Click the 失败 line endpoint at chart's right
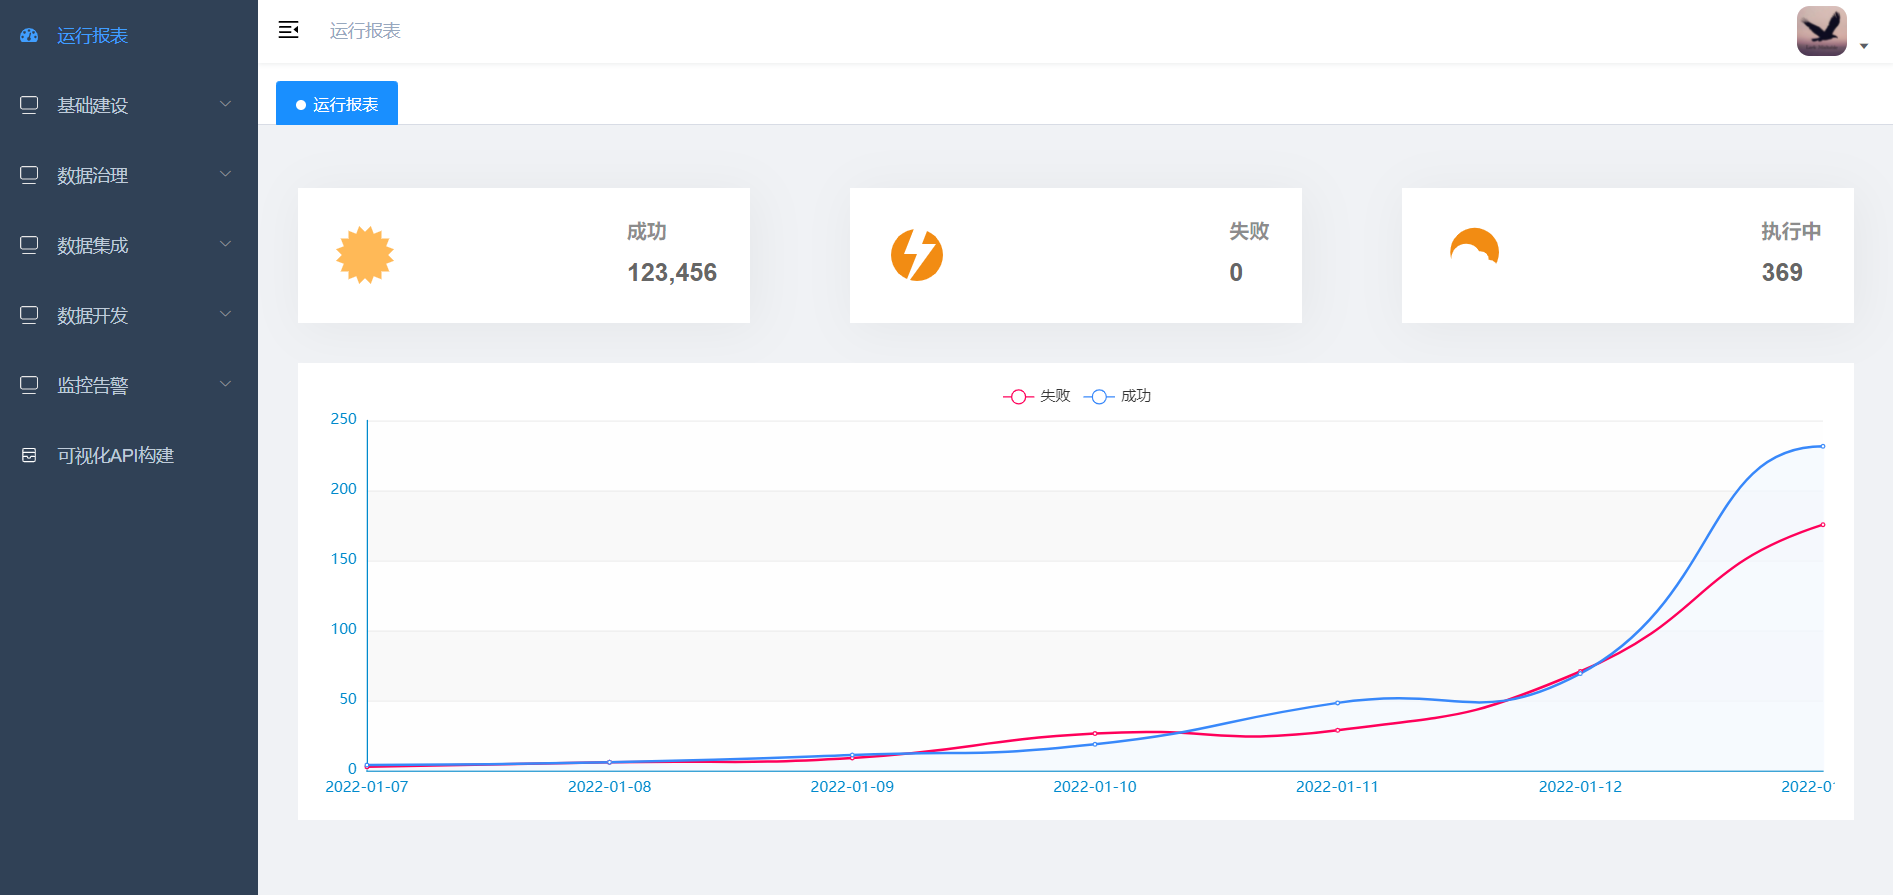The image size is (1893, 895). click(x=1823, y=525)
